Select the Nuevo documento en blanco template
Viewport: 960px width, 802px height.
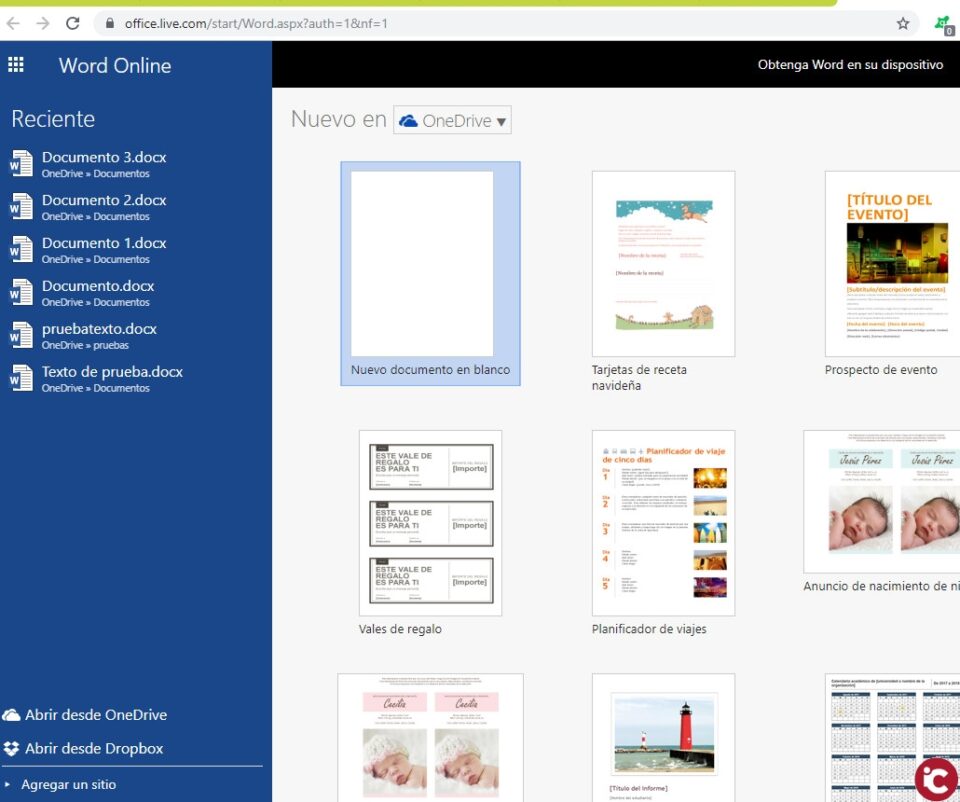[x=430, y=262]
